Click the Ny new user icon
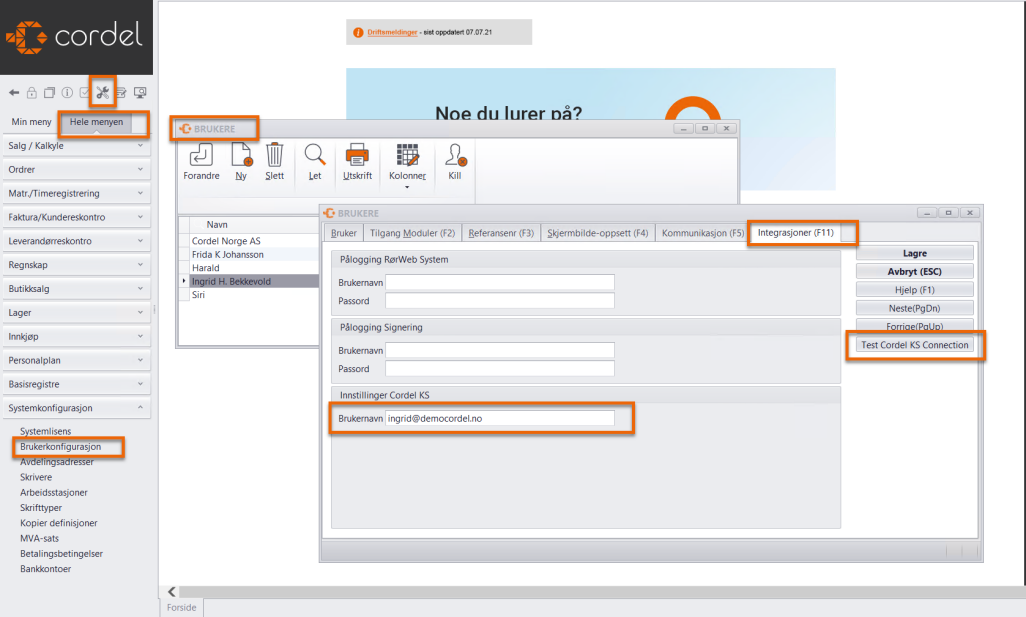 click(241, 156)
